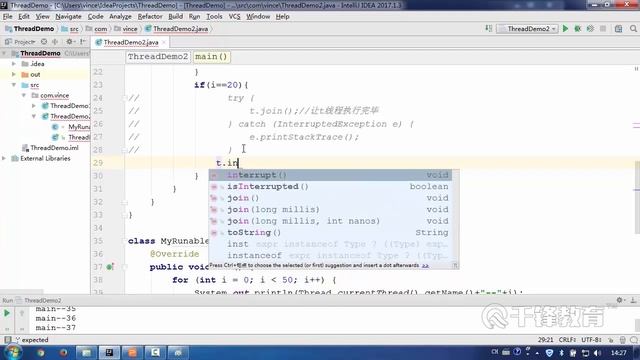
Task: Click Scroll from Source icon in Project panel
Action: pos(44,42)
